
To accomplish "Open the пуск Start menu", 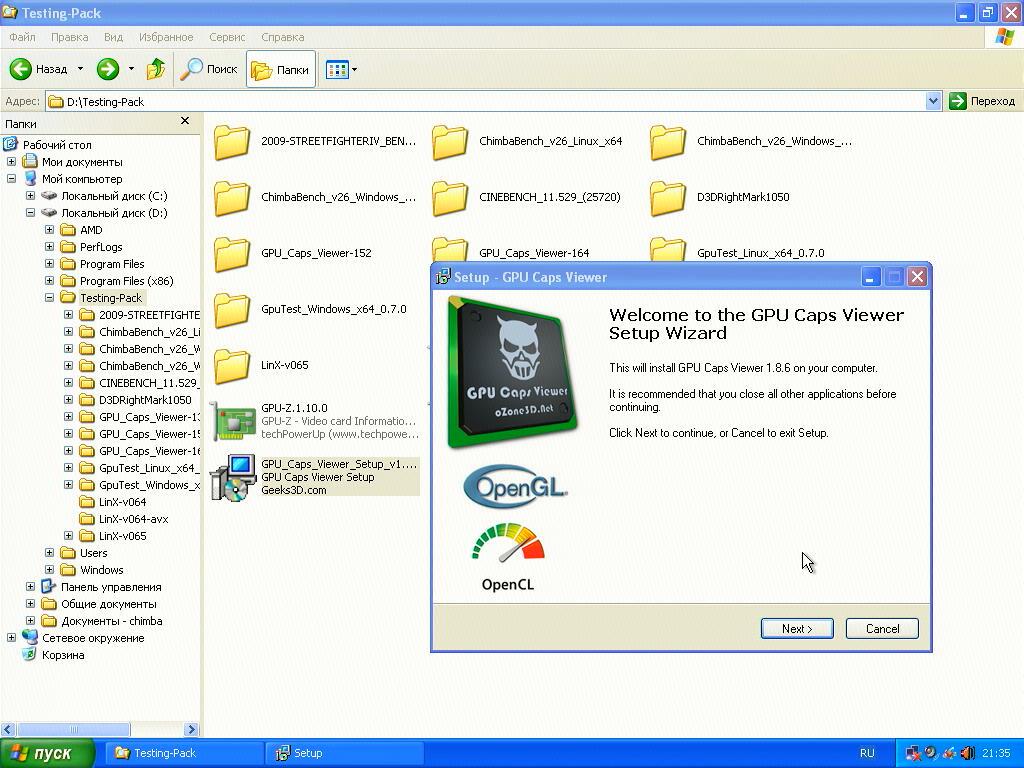I will click(46, 753).
